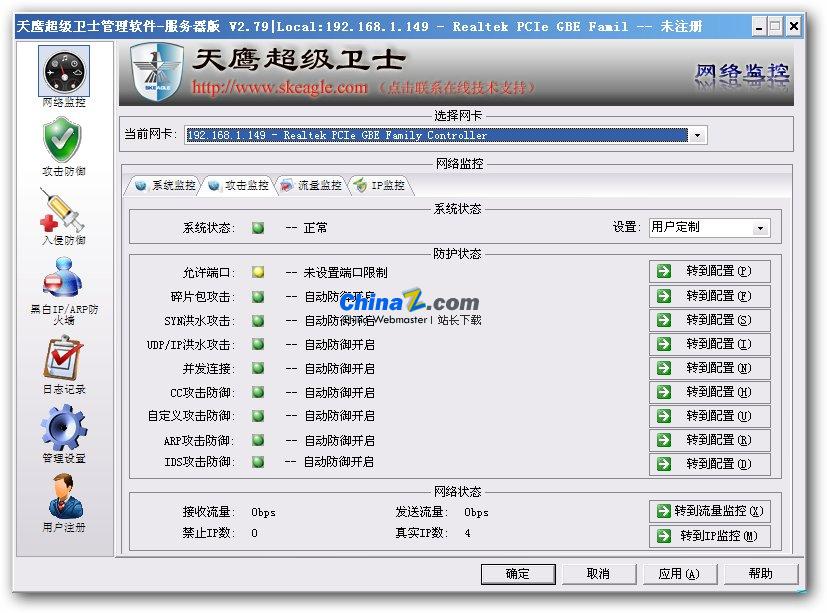Open 入侵防御 from the sidebar
The height and width of the screenshot is (613, 827).
click(62, 207)
